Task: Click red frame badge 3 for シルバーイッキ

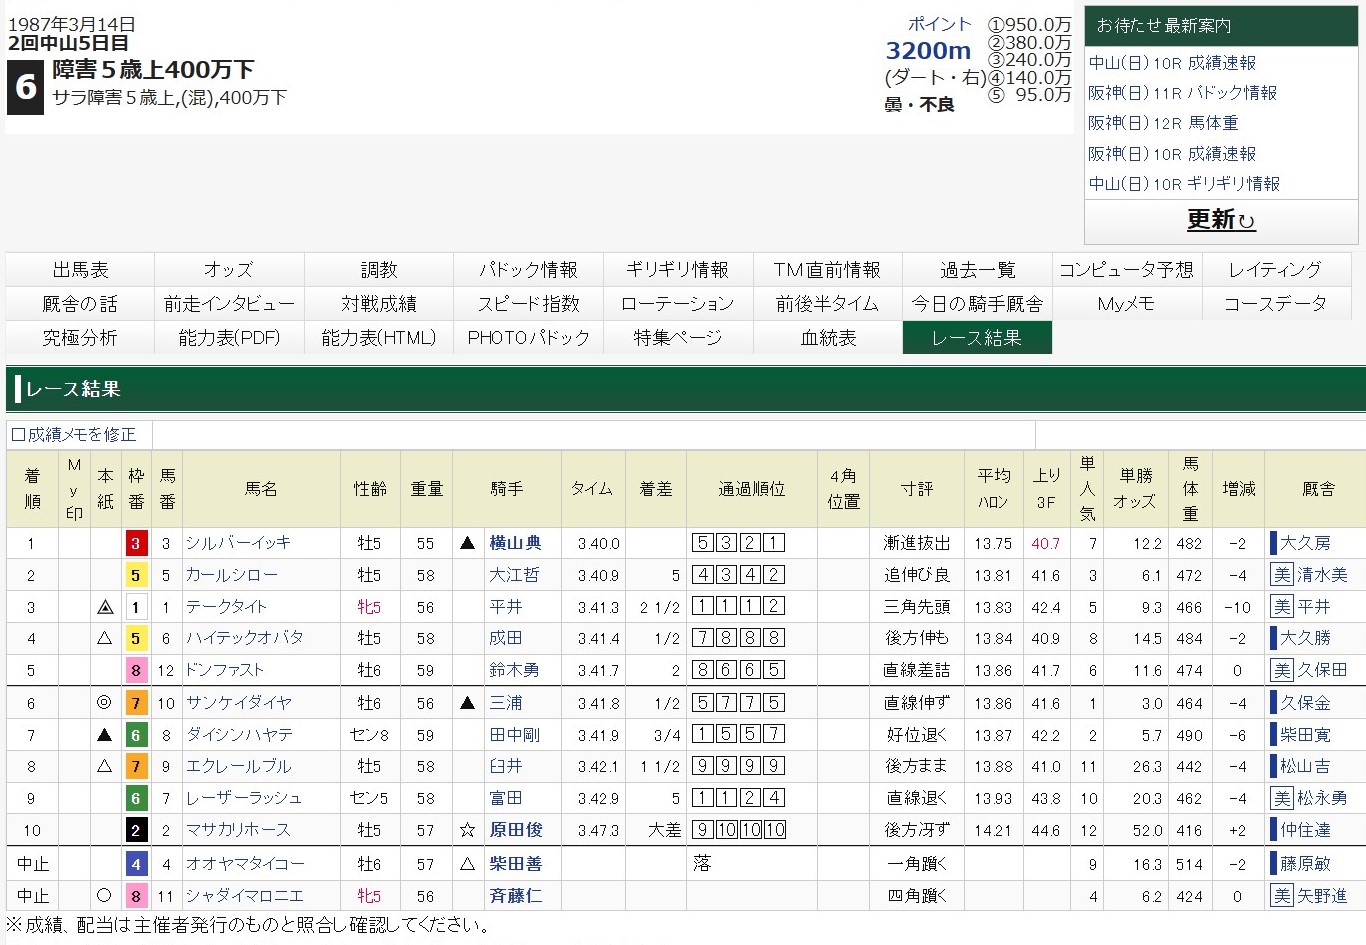Action: tap(136, 543)
